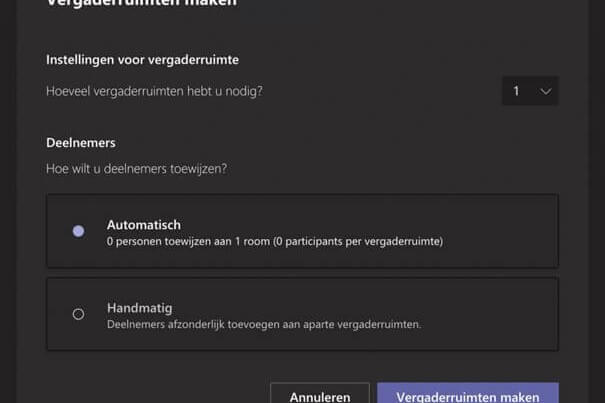Viewport: 605px width, 403px height.
Task: Open the room count dropdown showing 1
Action: click(x=530, y=91)
